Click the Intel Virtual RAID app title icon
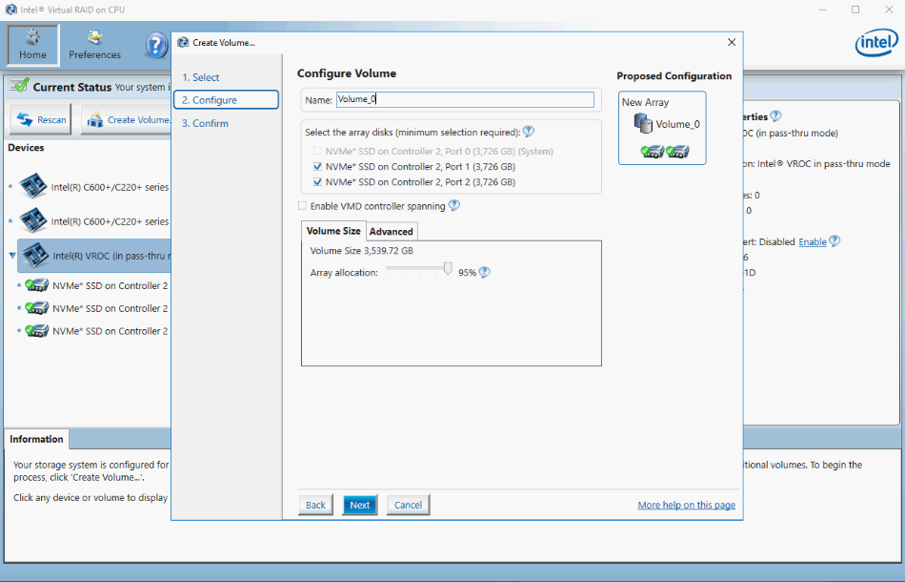 coord(10,9)
